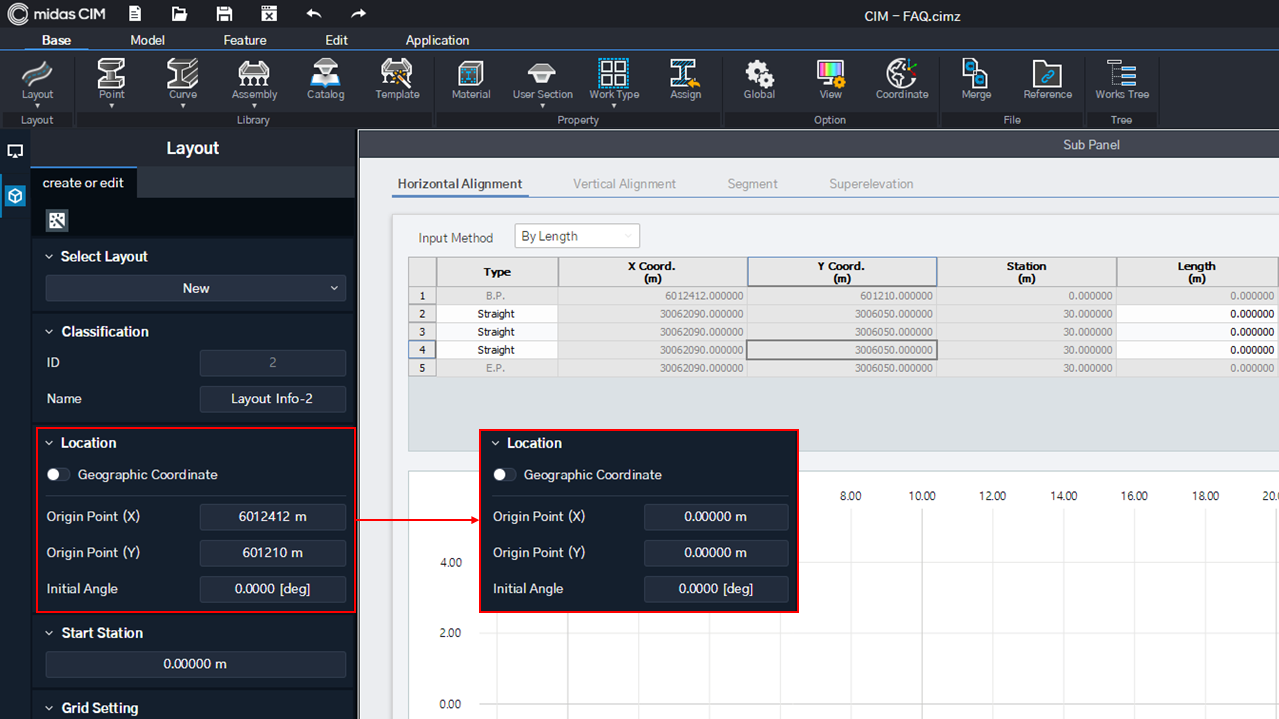Select row 4 Straight in the alignment table
The image size is (1279, 719).
(x=497, y=349)
